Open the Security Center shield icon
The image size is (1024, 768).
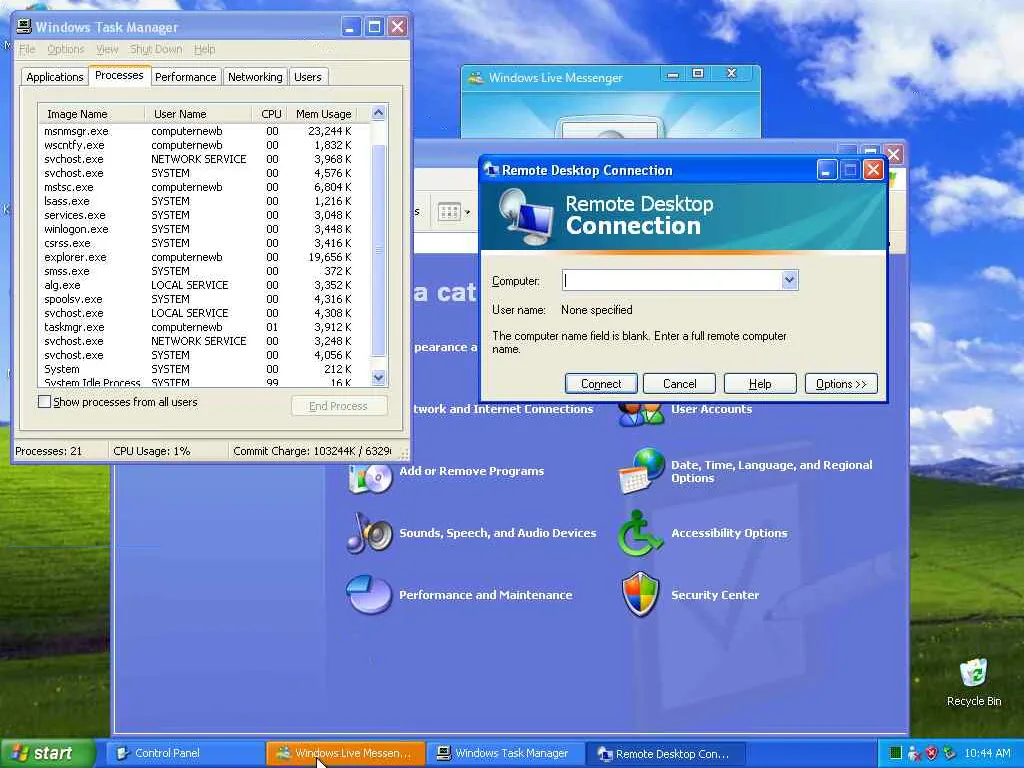(640, 594)
